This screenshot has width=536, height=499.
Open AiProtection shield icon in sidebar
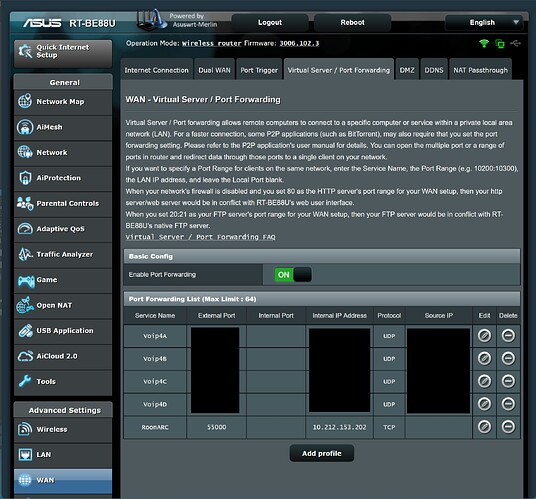(x=25, y=178)
